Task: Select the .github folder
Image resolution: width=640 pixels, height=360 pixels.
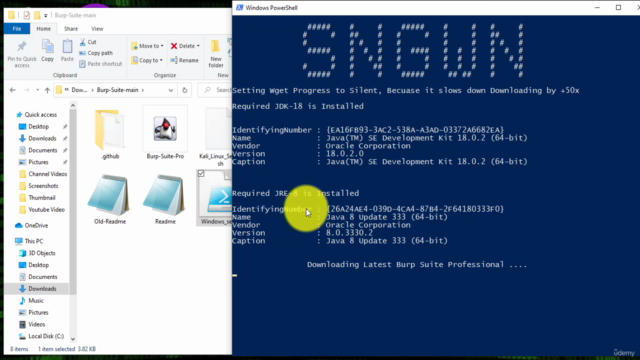Action: click(x=110, y=134)
